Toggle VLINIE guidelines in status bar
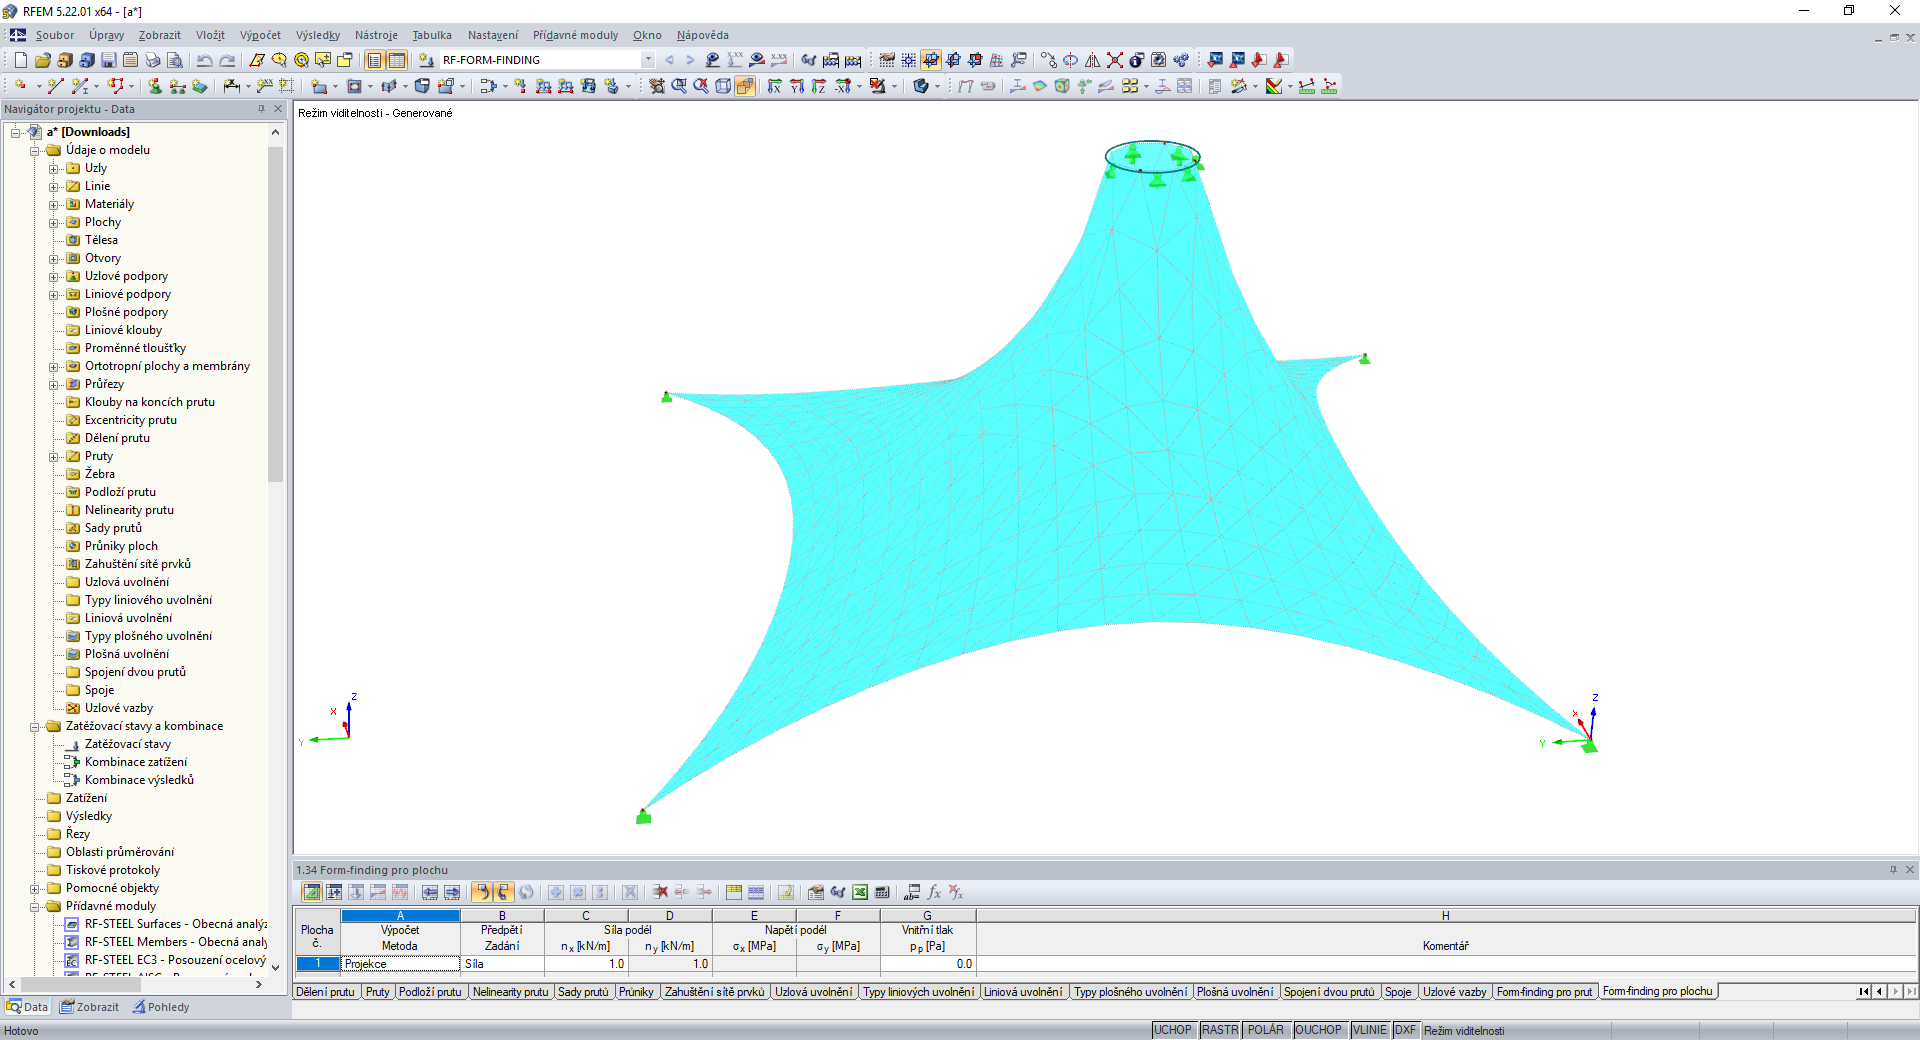 (x=1370, y=1030)
